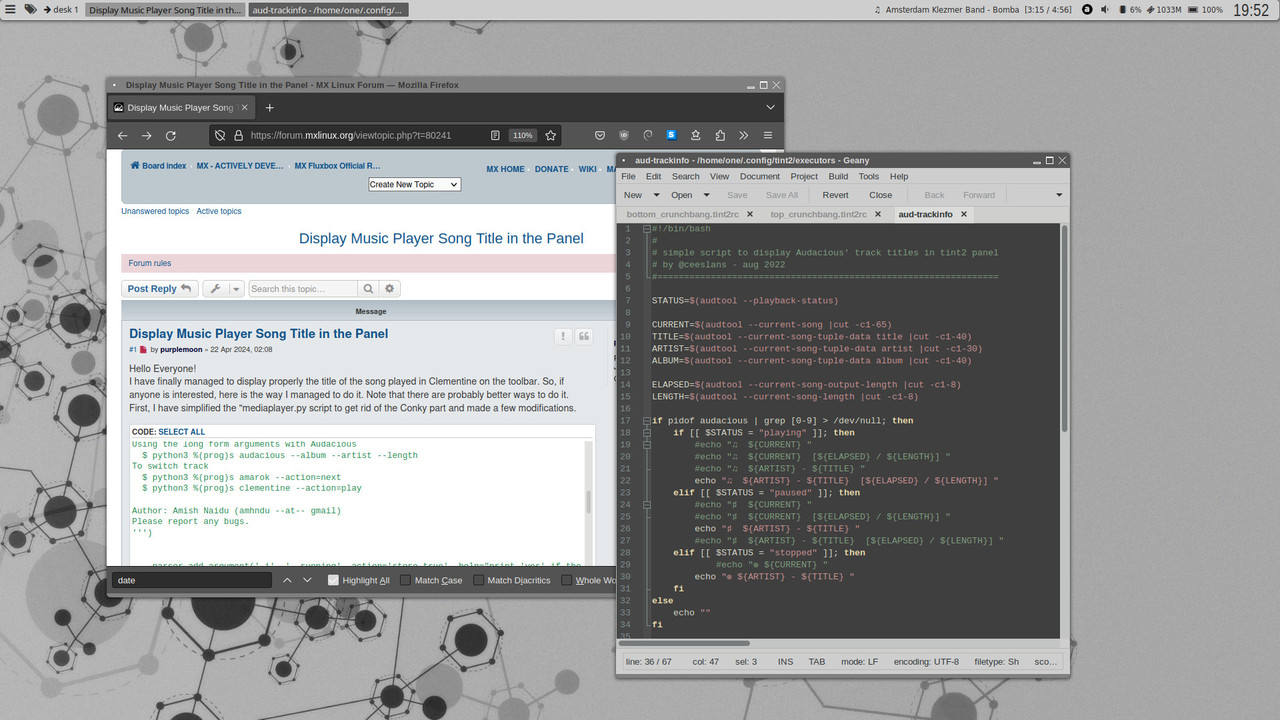This screenshot has height=720, width=1280.
Task: Switch to bottom_crunchbang.tint2rc tab
Action: point(683,214)
